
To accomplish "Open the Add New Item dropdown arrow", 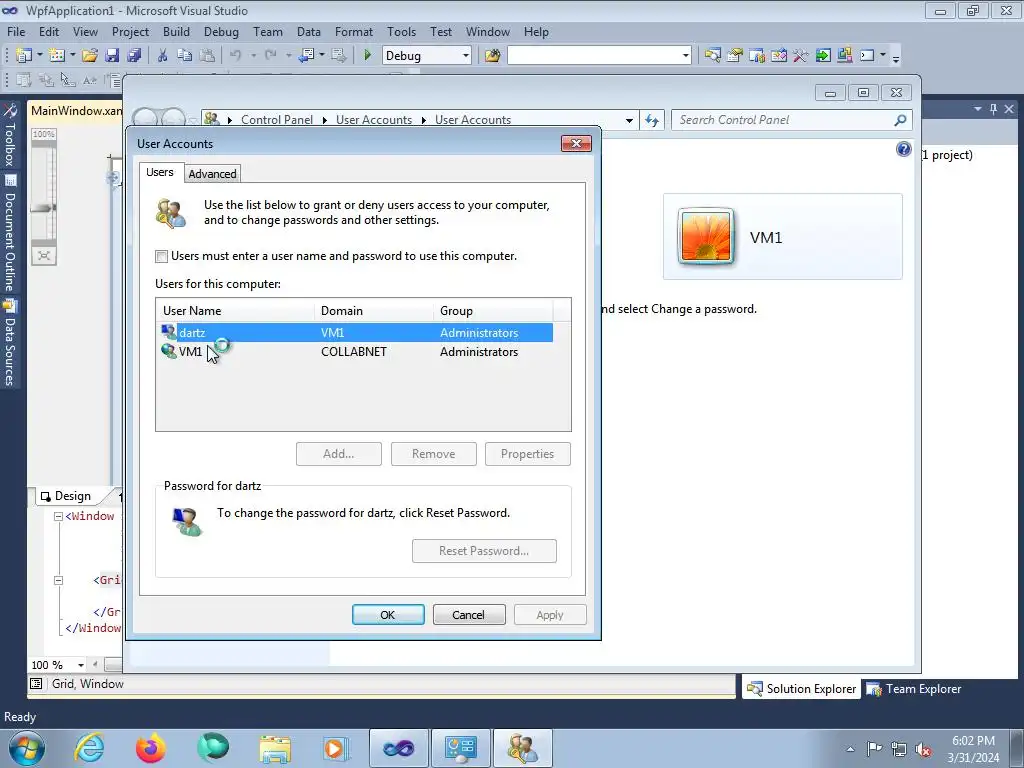I will point(72,56).
